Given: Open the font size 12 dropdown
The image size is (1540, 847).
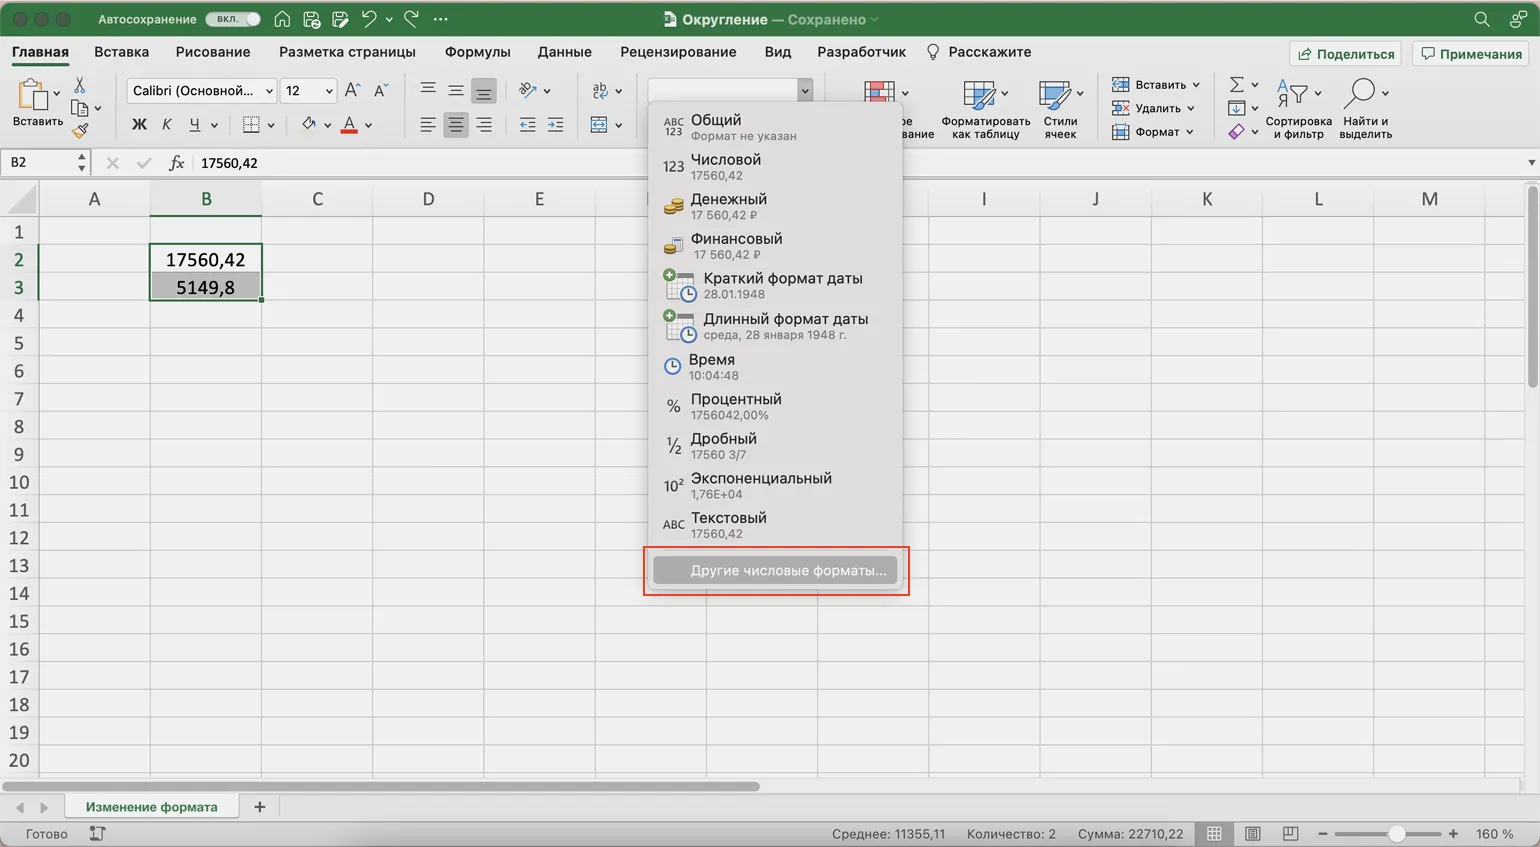Looking at the screenshot, I should pos(329,91).
